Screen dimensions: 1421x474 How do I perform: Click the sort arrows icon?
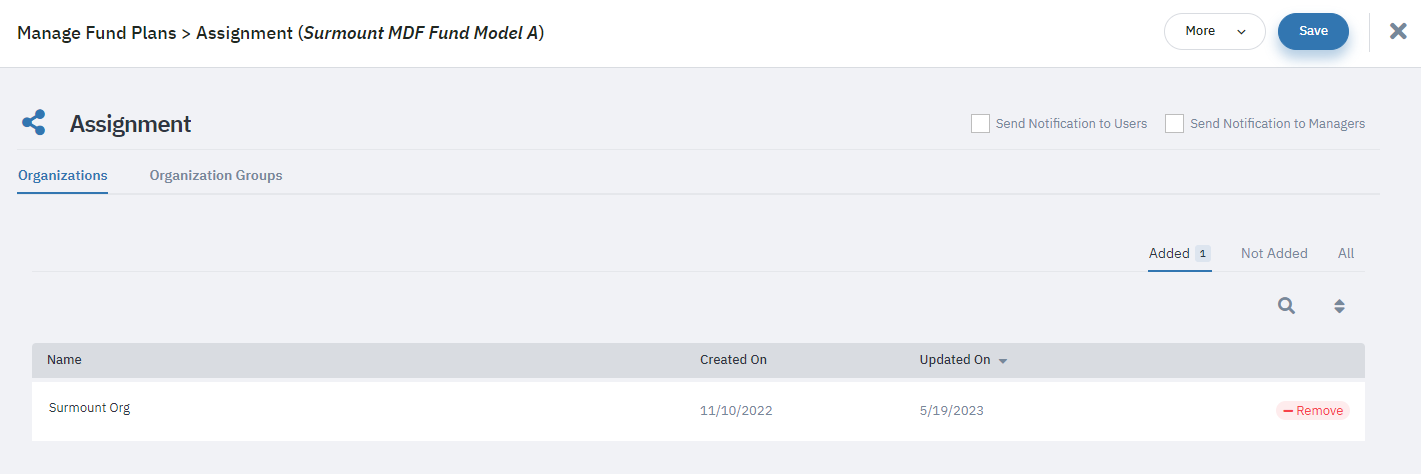tap(1339, 307)
